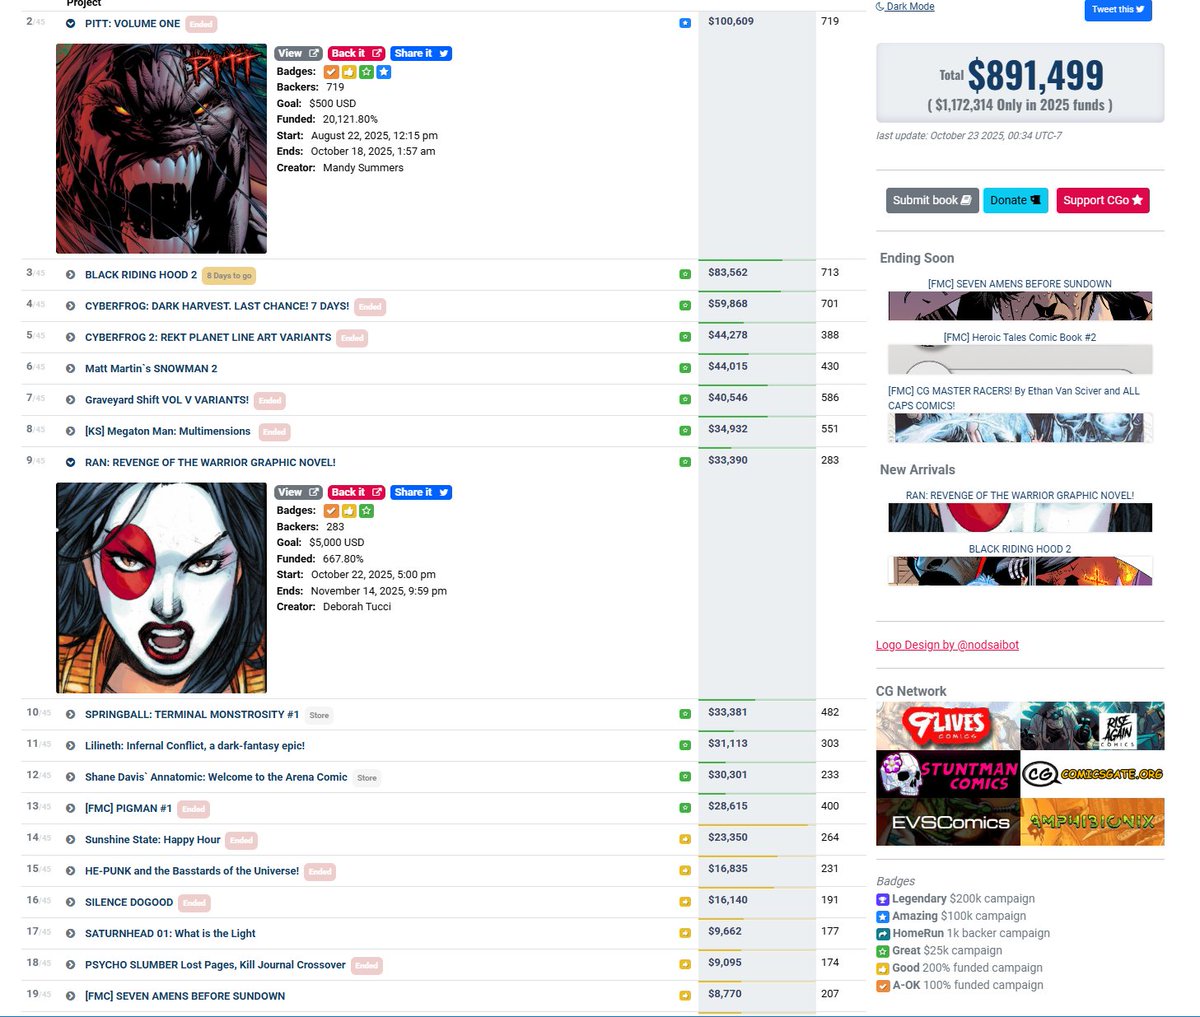The image size is (1200, 1017).
Task: Expand SPRINGBALL: TERMINAL MONSTROSITY #1 row
Action: [x=70, y=715]
